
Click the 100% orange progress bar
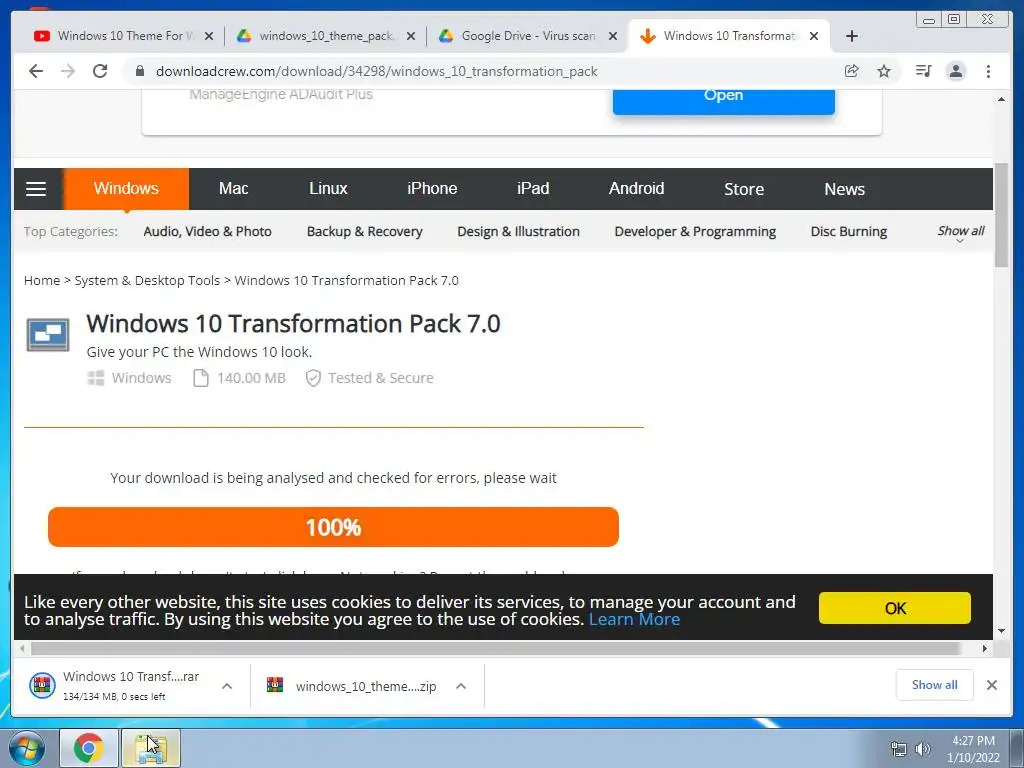[333, 527]
